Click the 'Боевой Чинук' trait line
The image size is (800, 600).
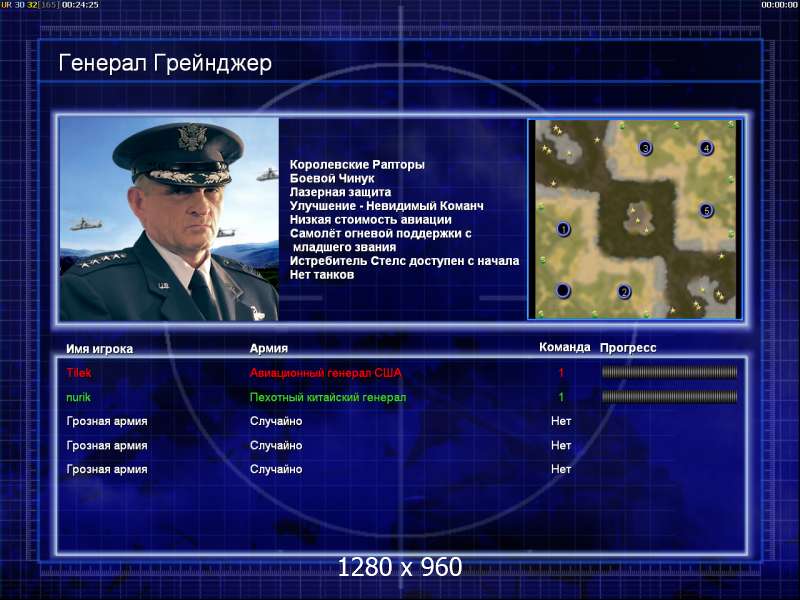(x=332, y=178)
